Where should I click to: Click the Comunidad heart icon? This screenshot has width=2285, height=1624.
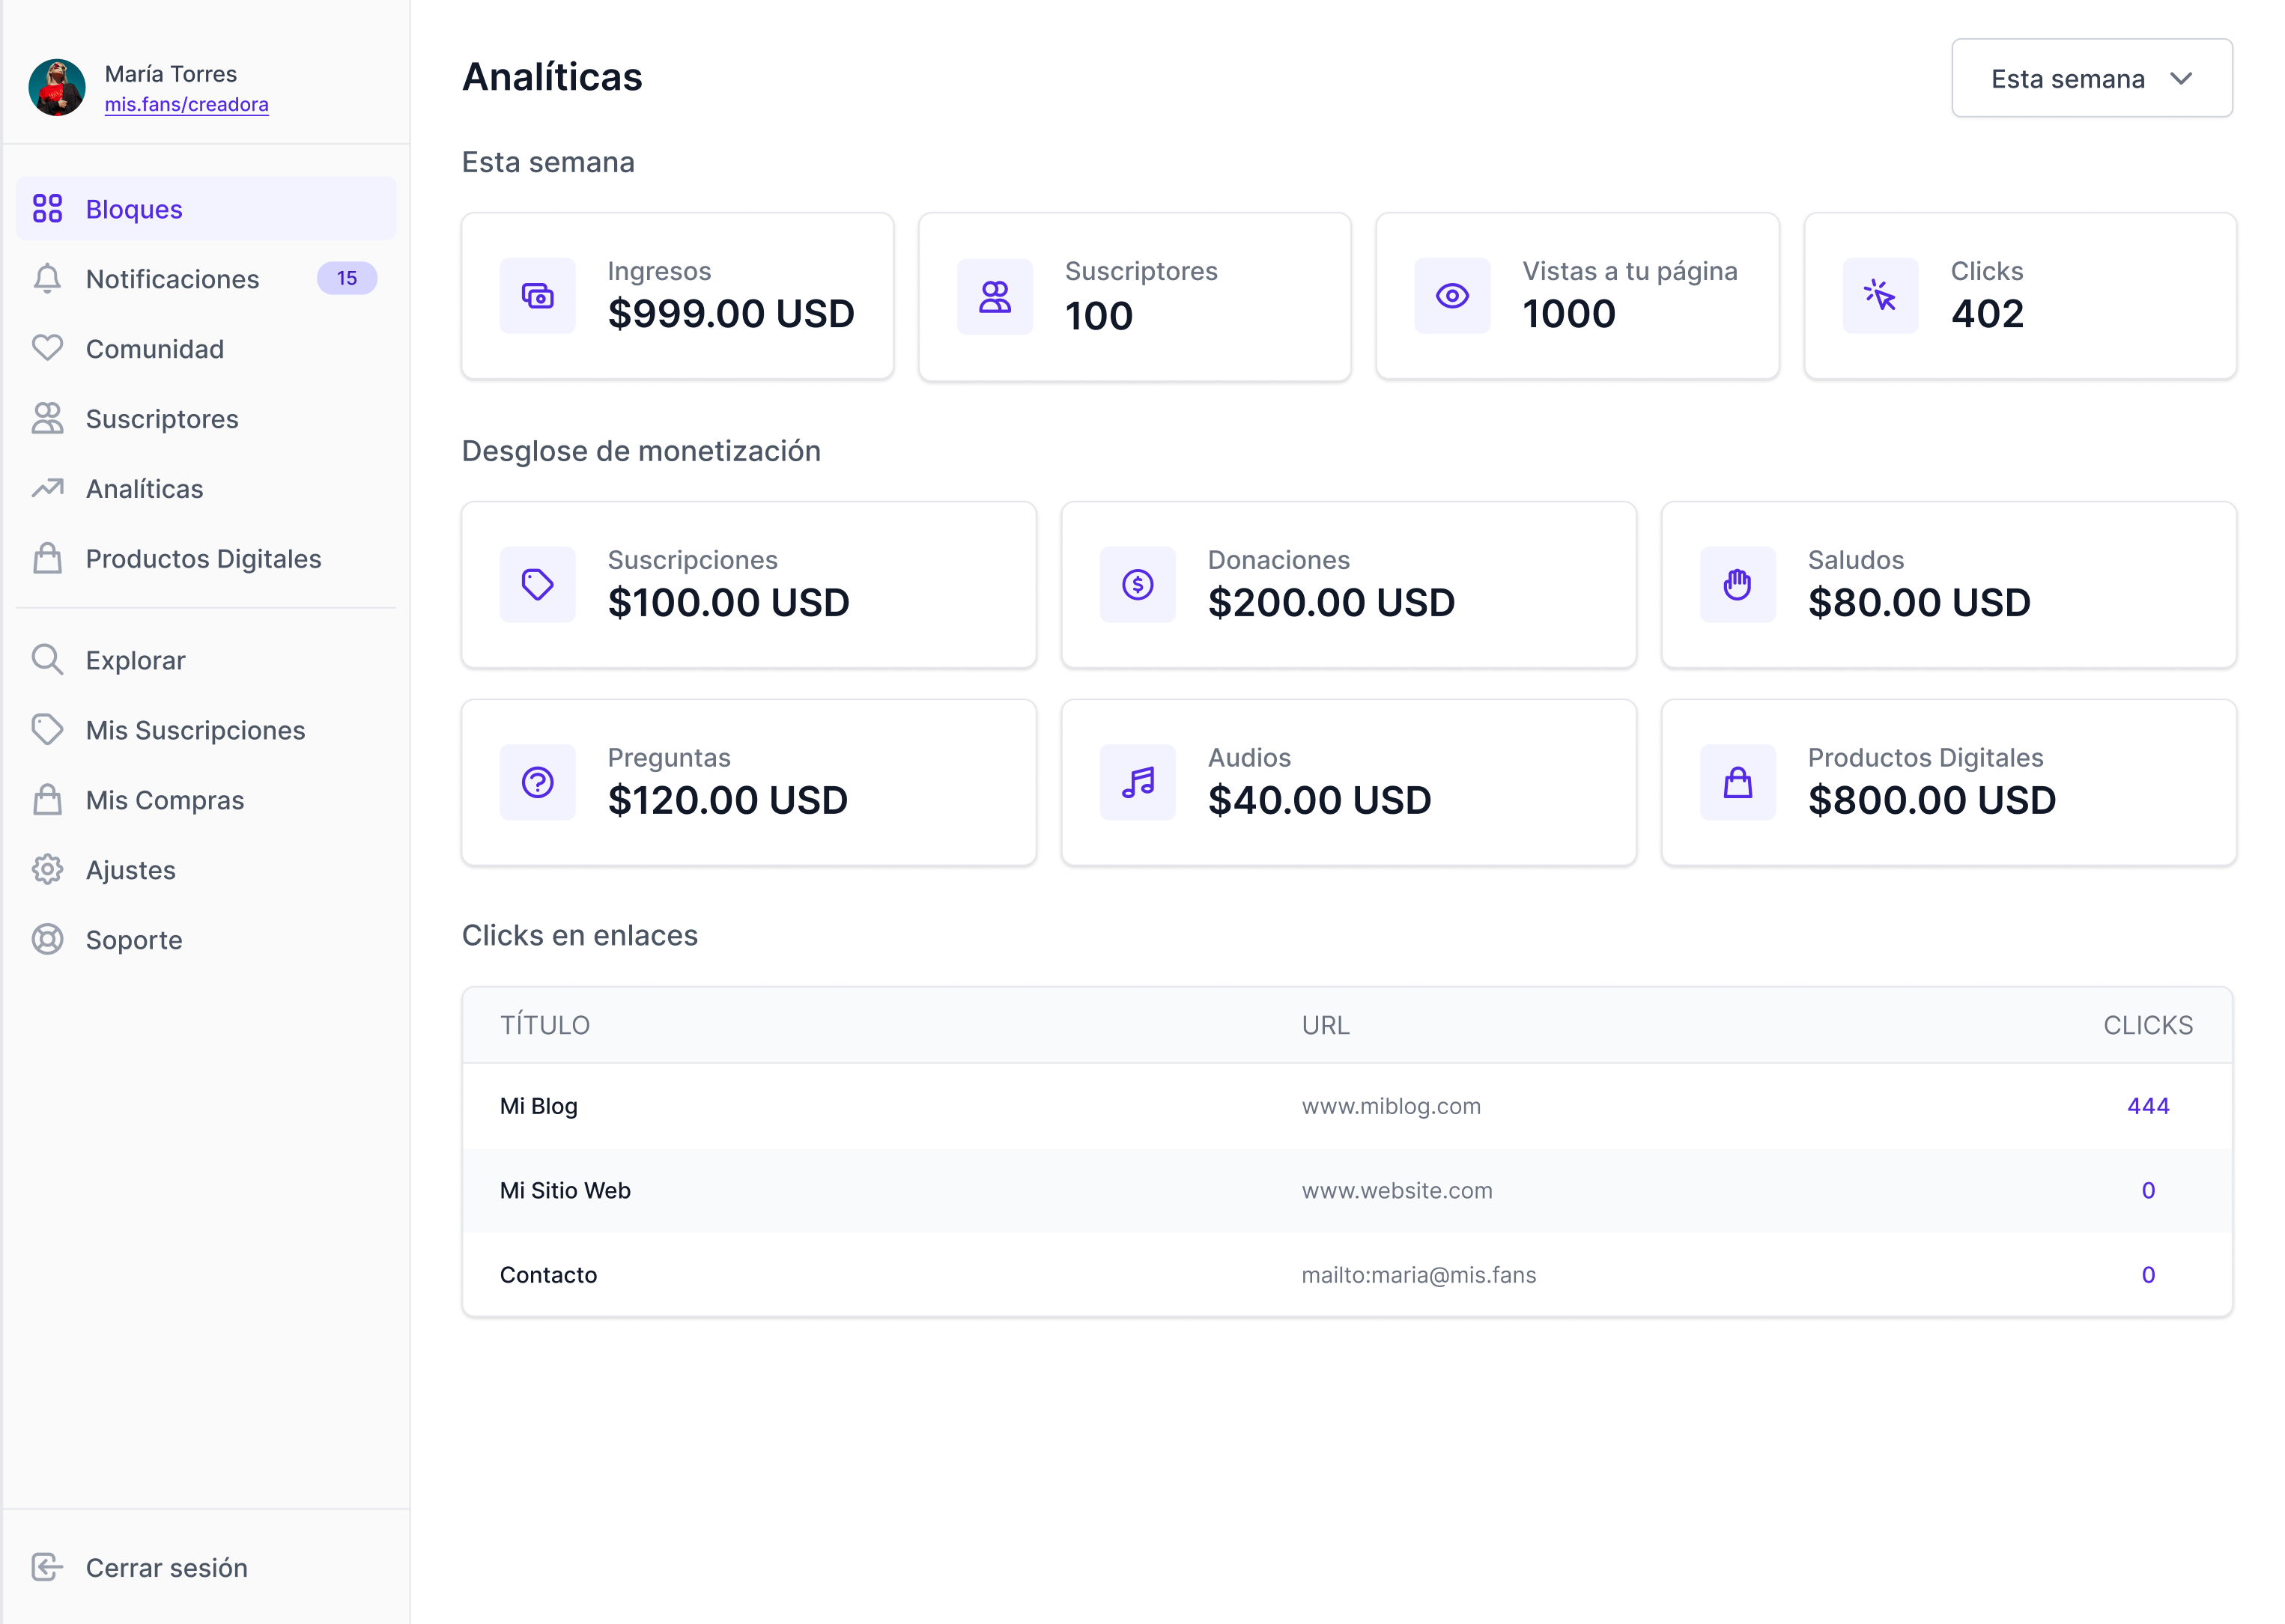pyautogui.click(x=47, y=348)
